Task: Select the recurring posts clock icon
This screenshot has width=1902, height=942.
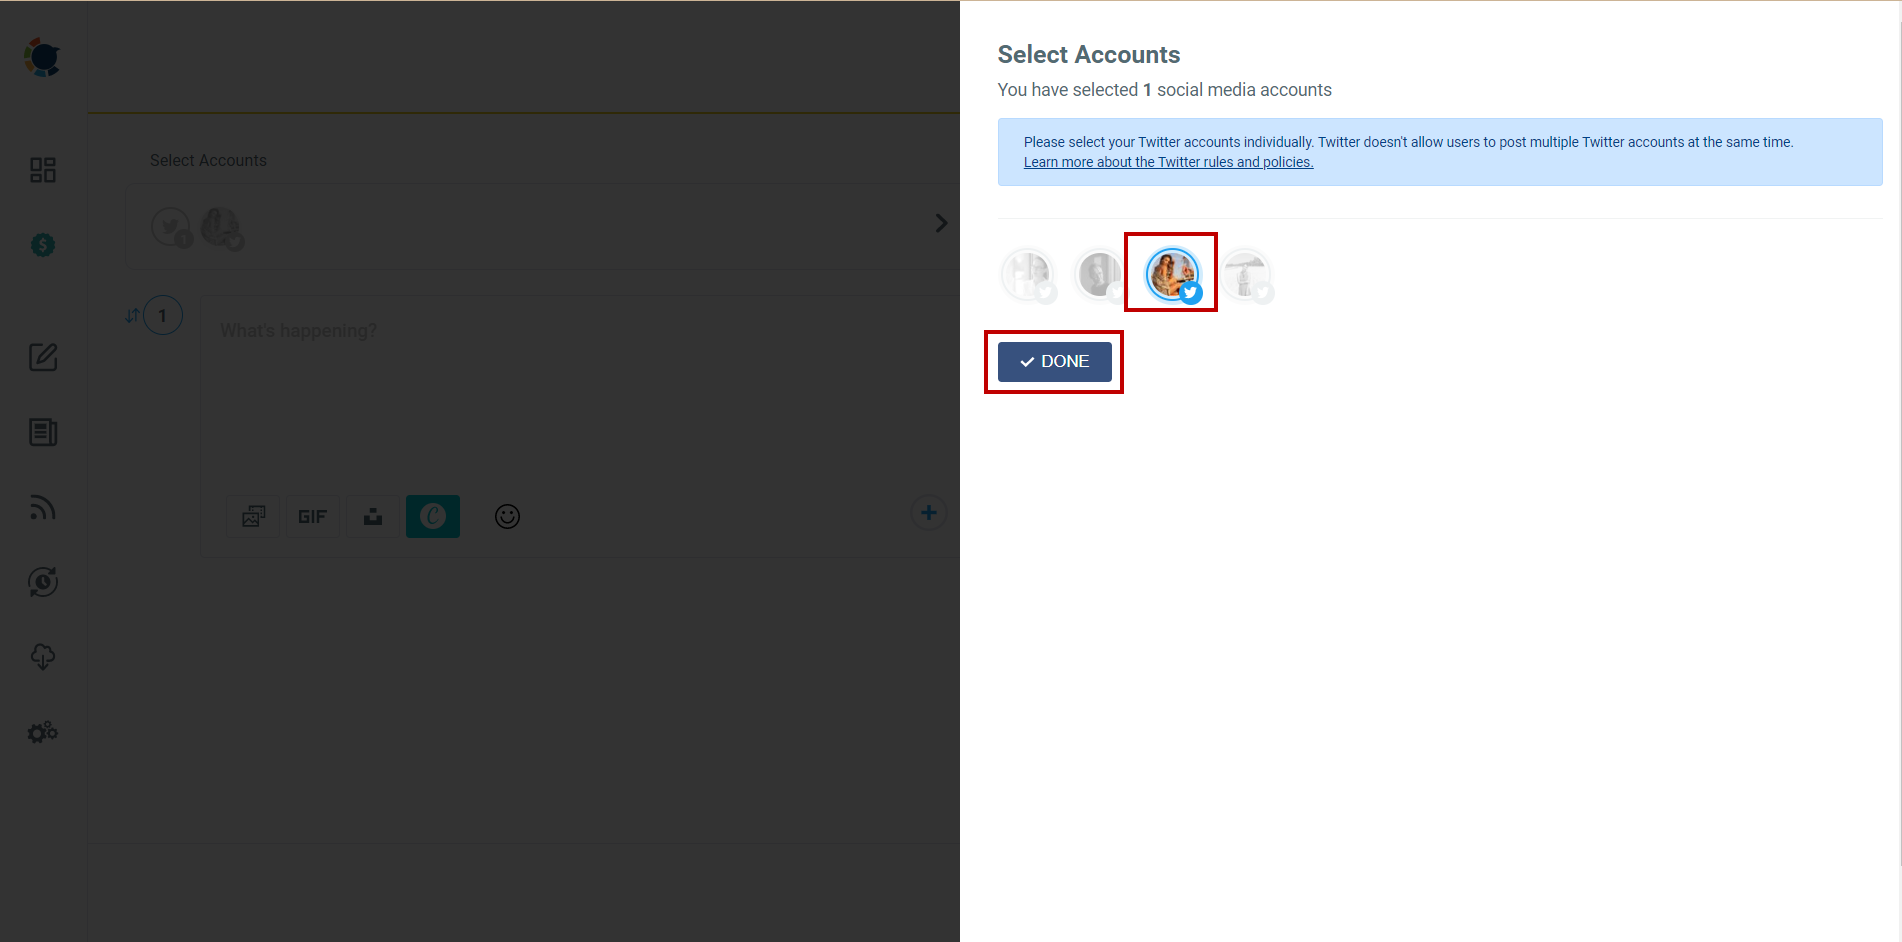Action: click(x=42, y=582)
